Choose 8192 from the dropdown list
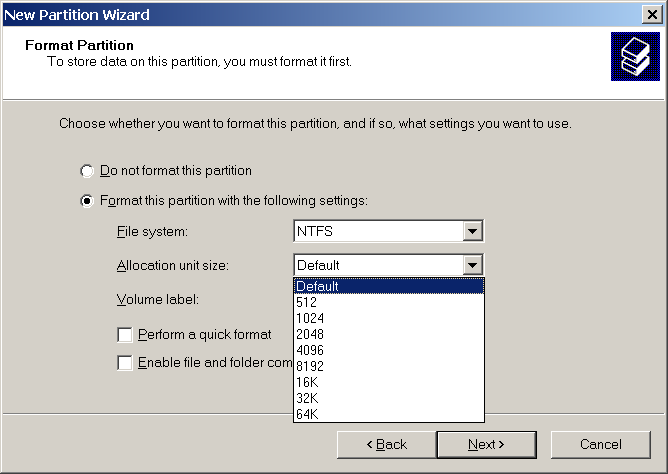 (x=388, y=366)
